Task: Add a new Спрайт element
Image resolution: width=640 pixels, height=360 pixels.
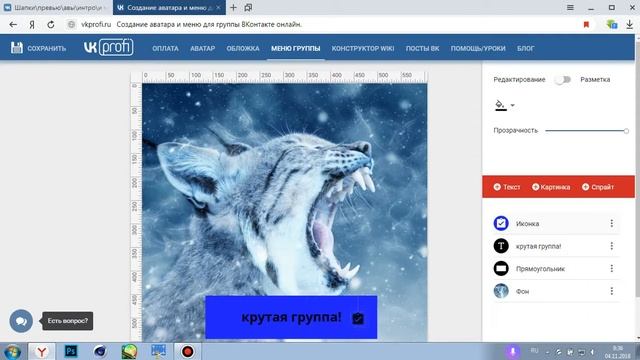Action: pos(598,187)
